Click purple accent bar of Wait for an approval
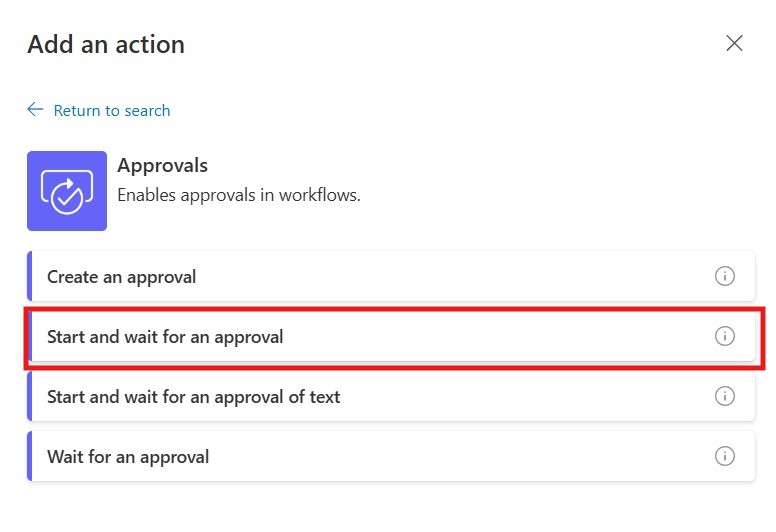This screenshot has height=532, width=776. point(30,457)
